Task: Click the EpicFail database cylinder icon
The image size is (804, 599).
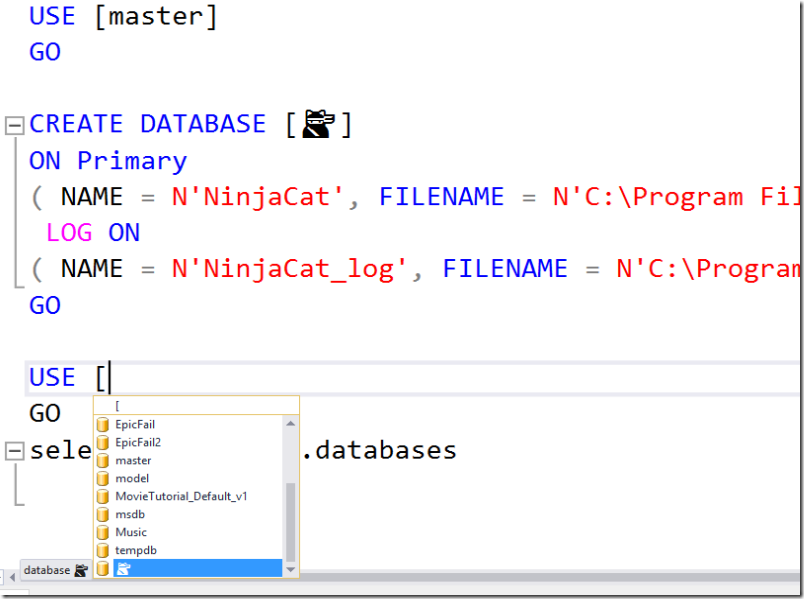Action: (x=103, y=425)
